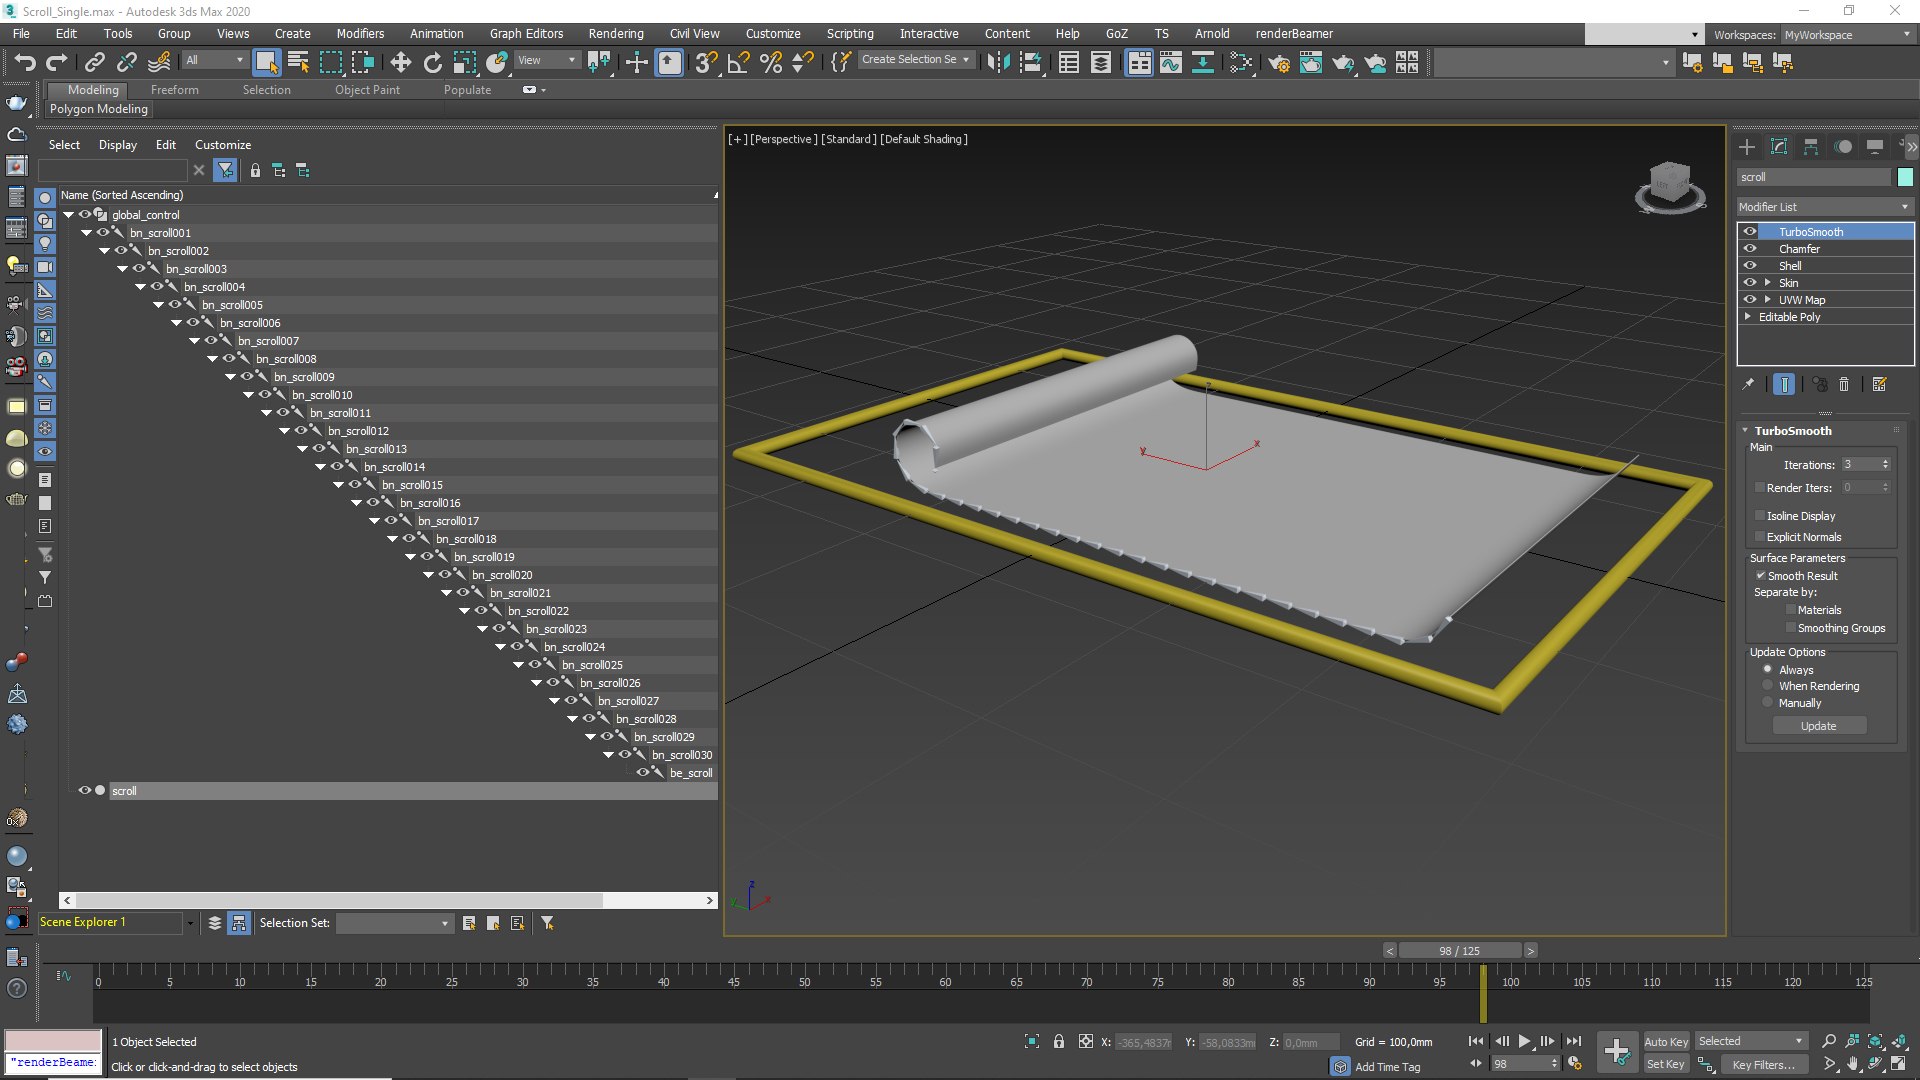Enable the Isoline Display checkbox
This screenshot has height=1080, width=1920.
(x=1760, y=515)
